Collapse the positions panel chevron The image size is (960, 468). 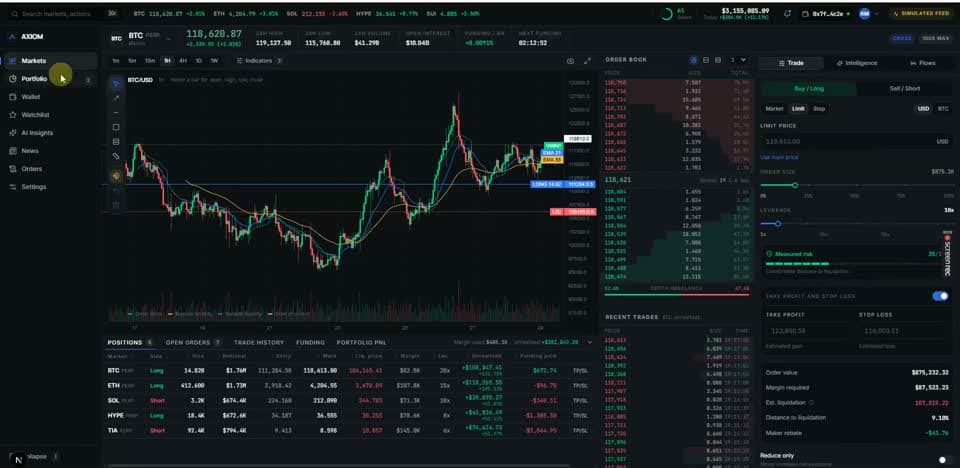tap(590, 342)
